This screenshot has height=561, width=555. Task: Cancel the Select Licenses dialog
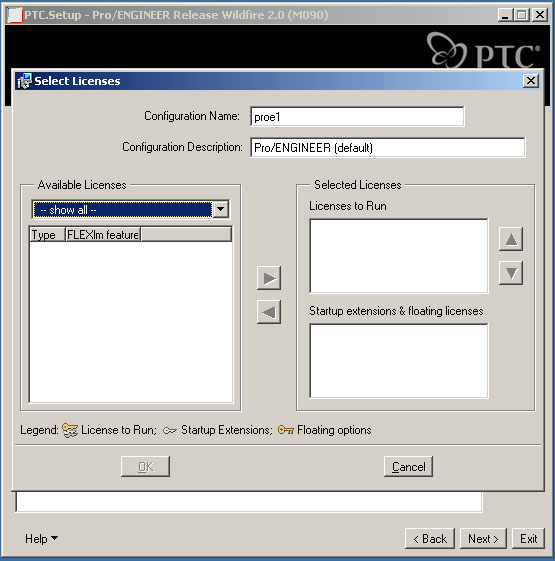[x=408, y=467]
